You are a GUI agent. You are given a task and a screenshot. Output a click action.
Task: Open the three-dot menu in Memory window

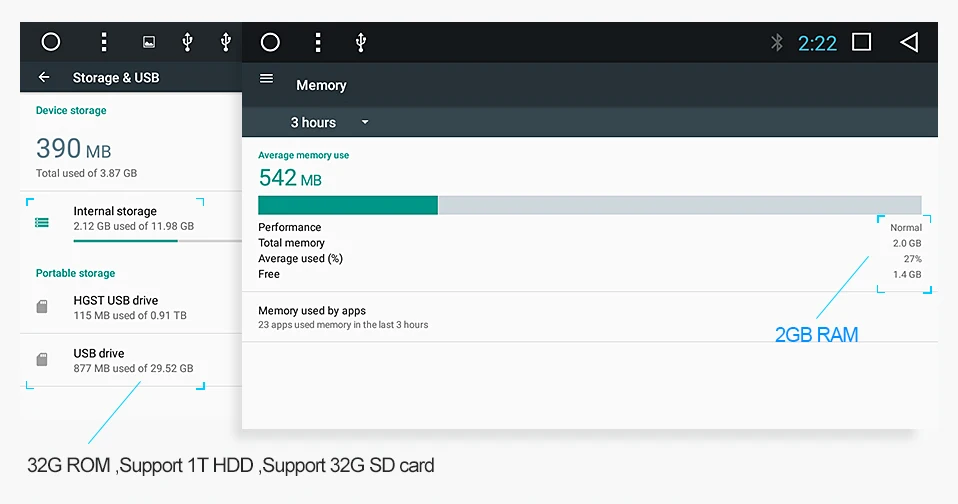(x=318, y=42)
